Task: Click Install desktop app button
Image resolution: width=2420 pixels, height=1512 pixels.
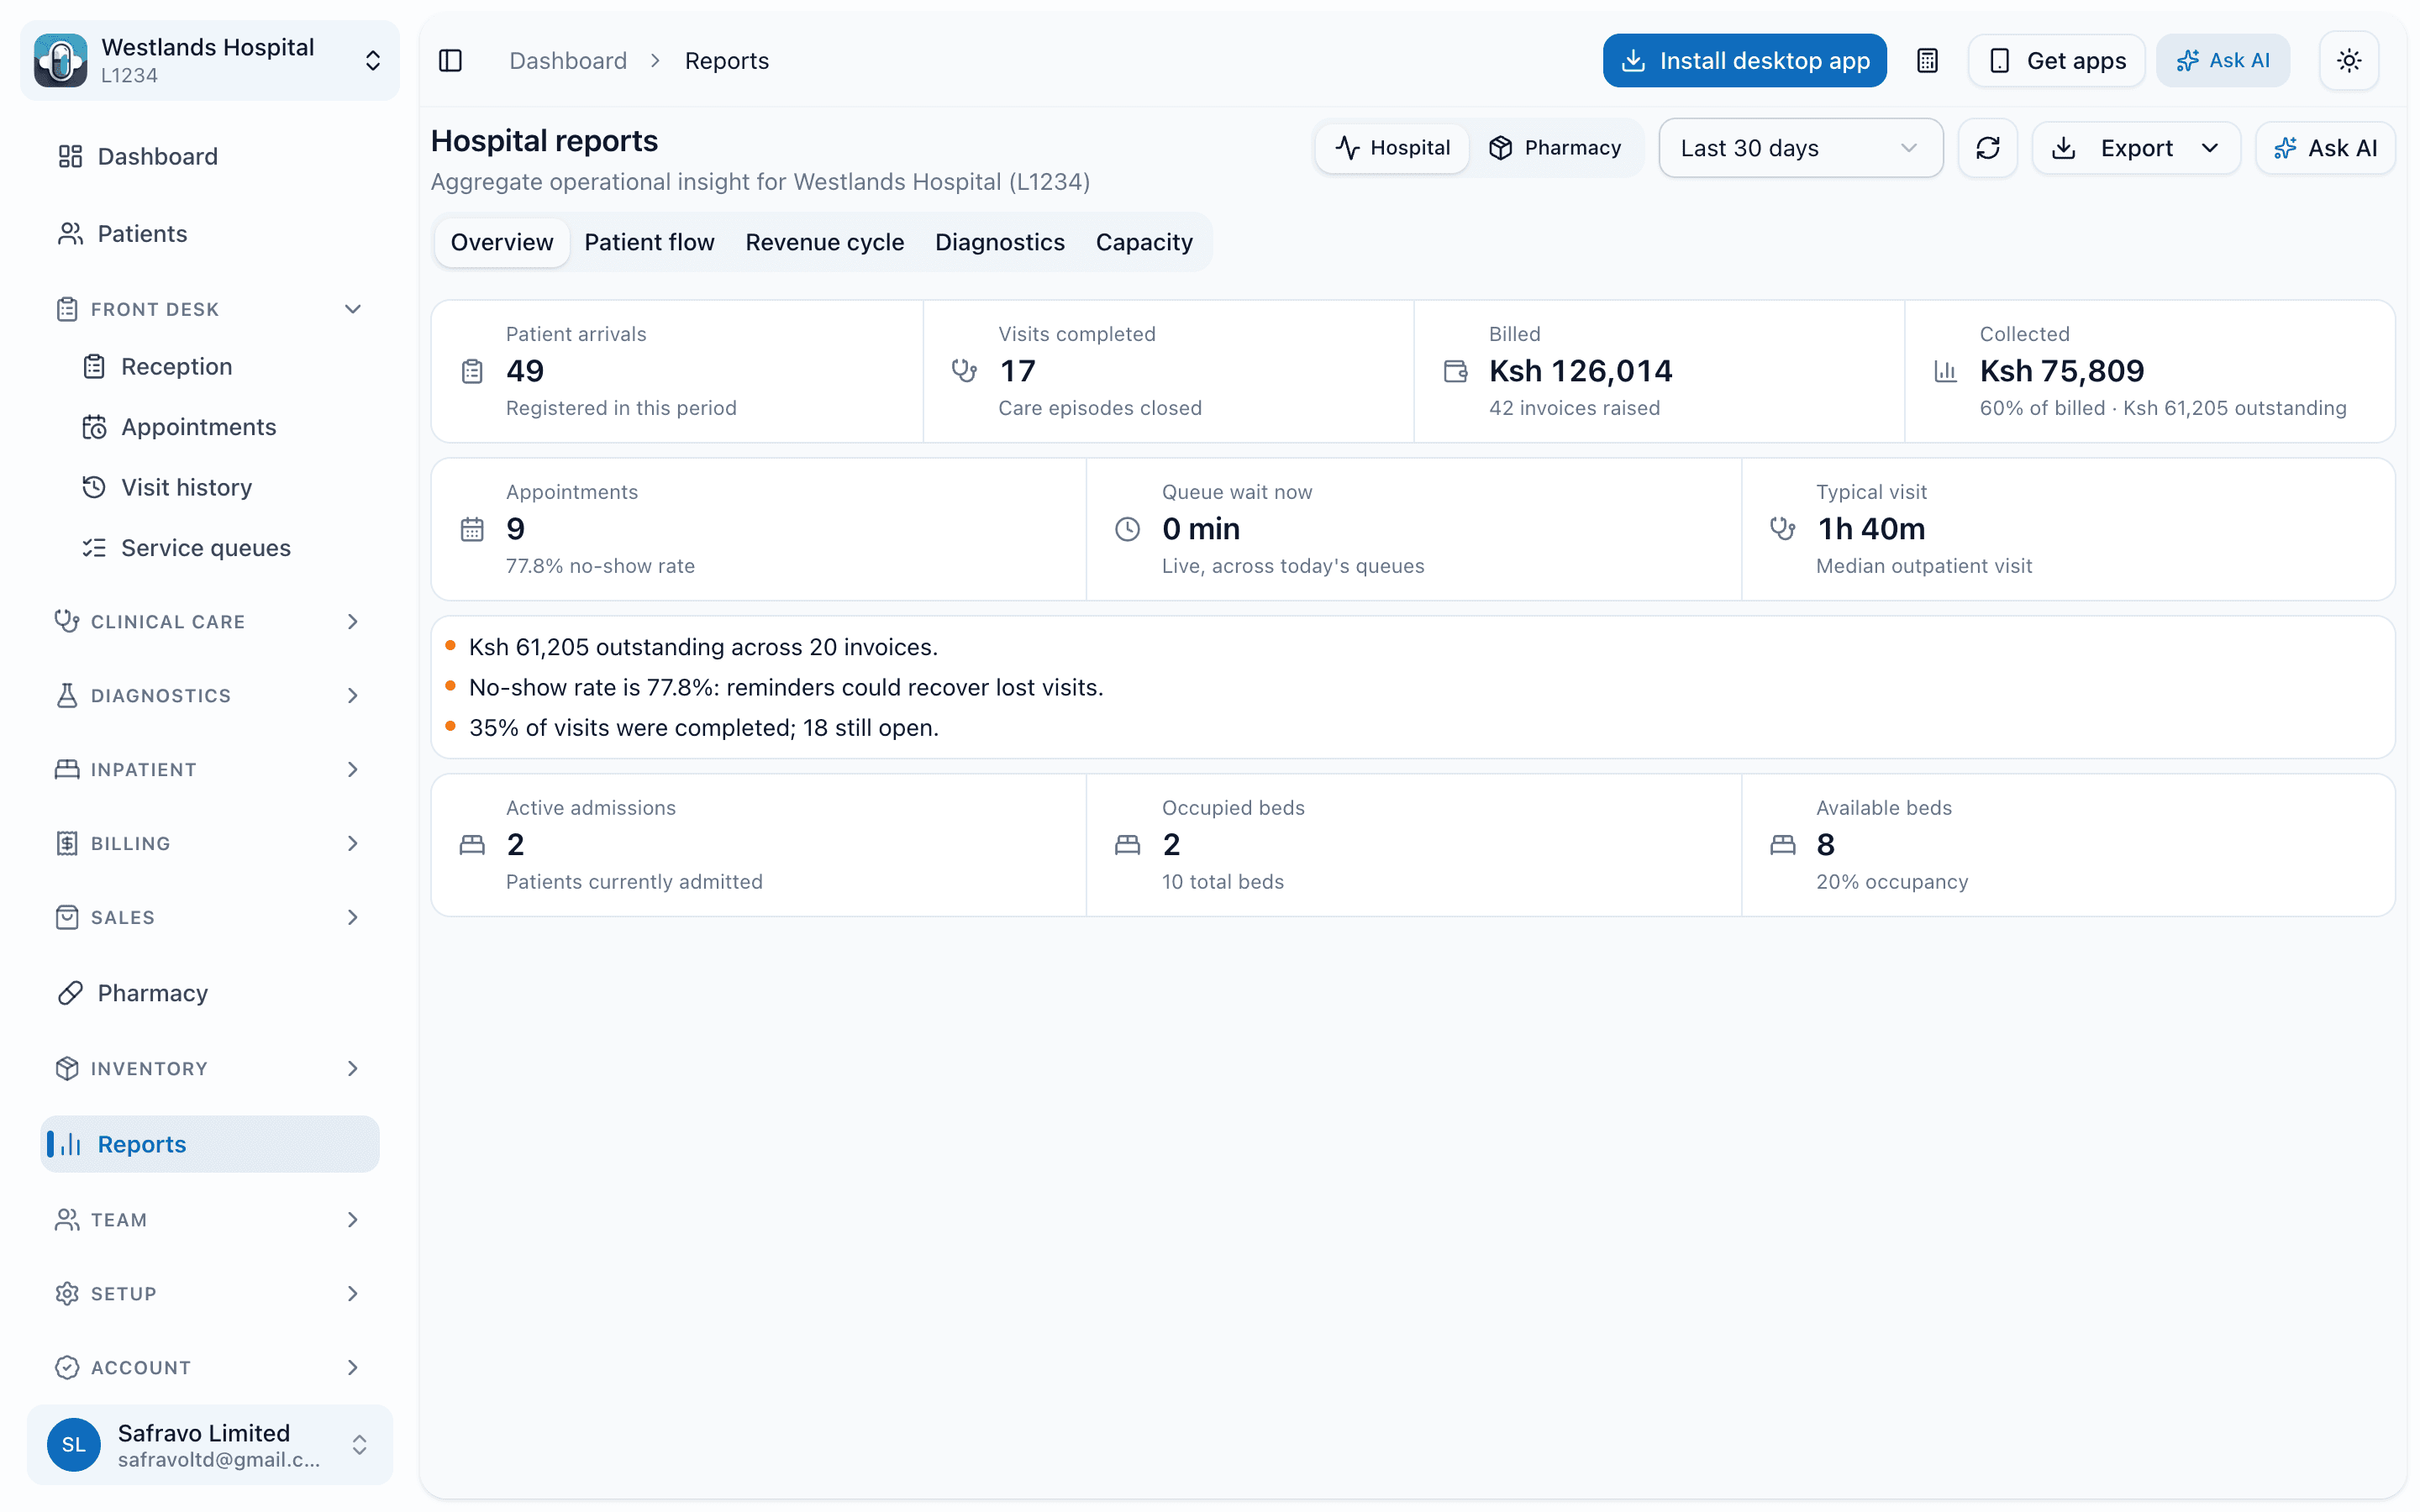Action: point(1744,61)
